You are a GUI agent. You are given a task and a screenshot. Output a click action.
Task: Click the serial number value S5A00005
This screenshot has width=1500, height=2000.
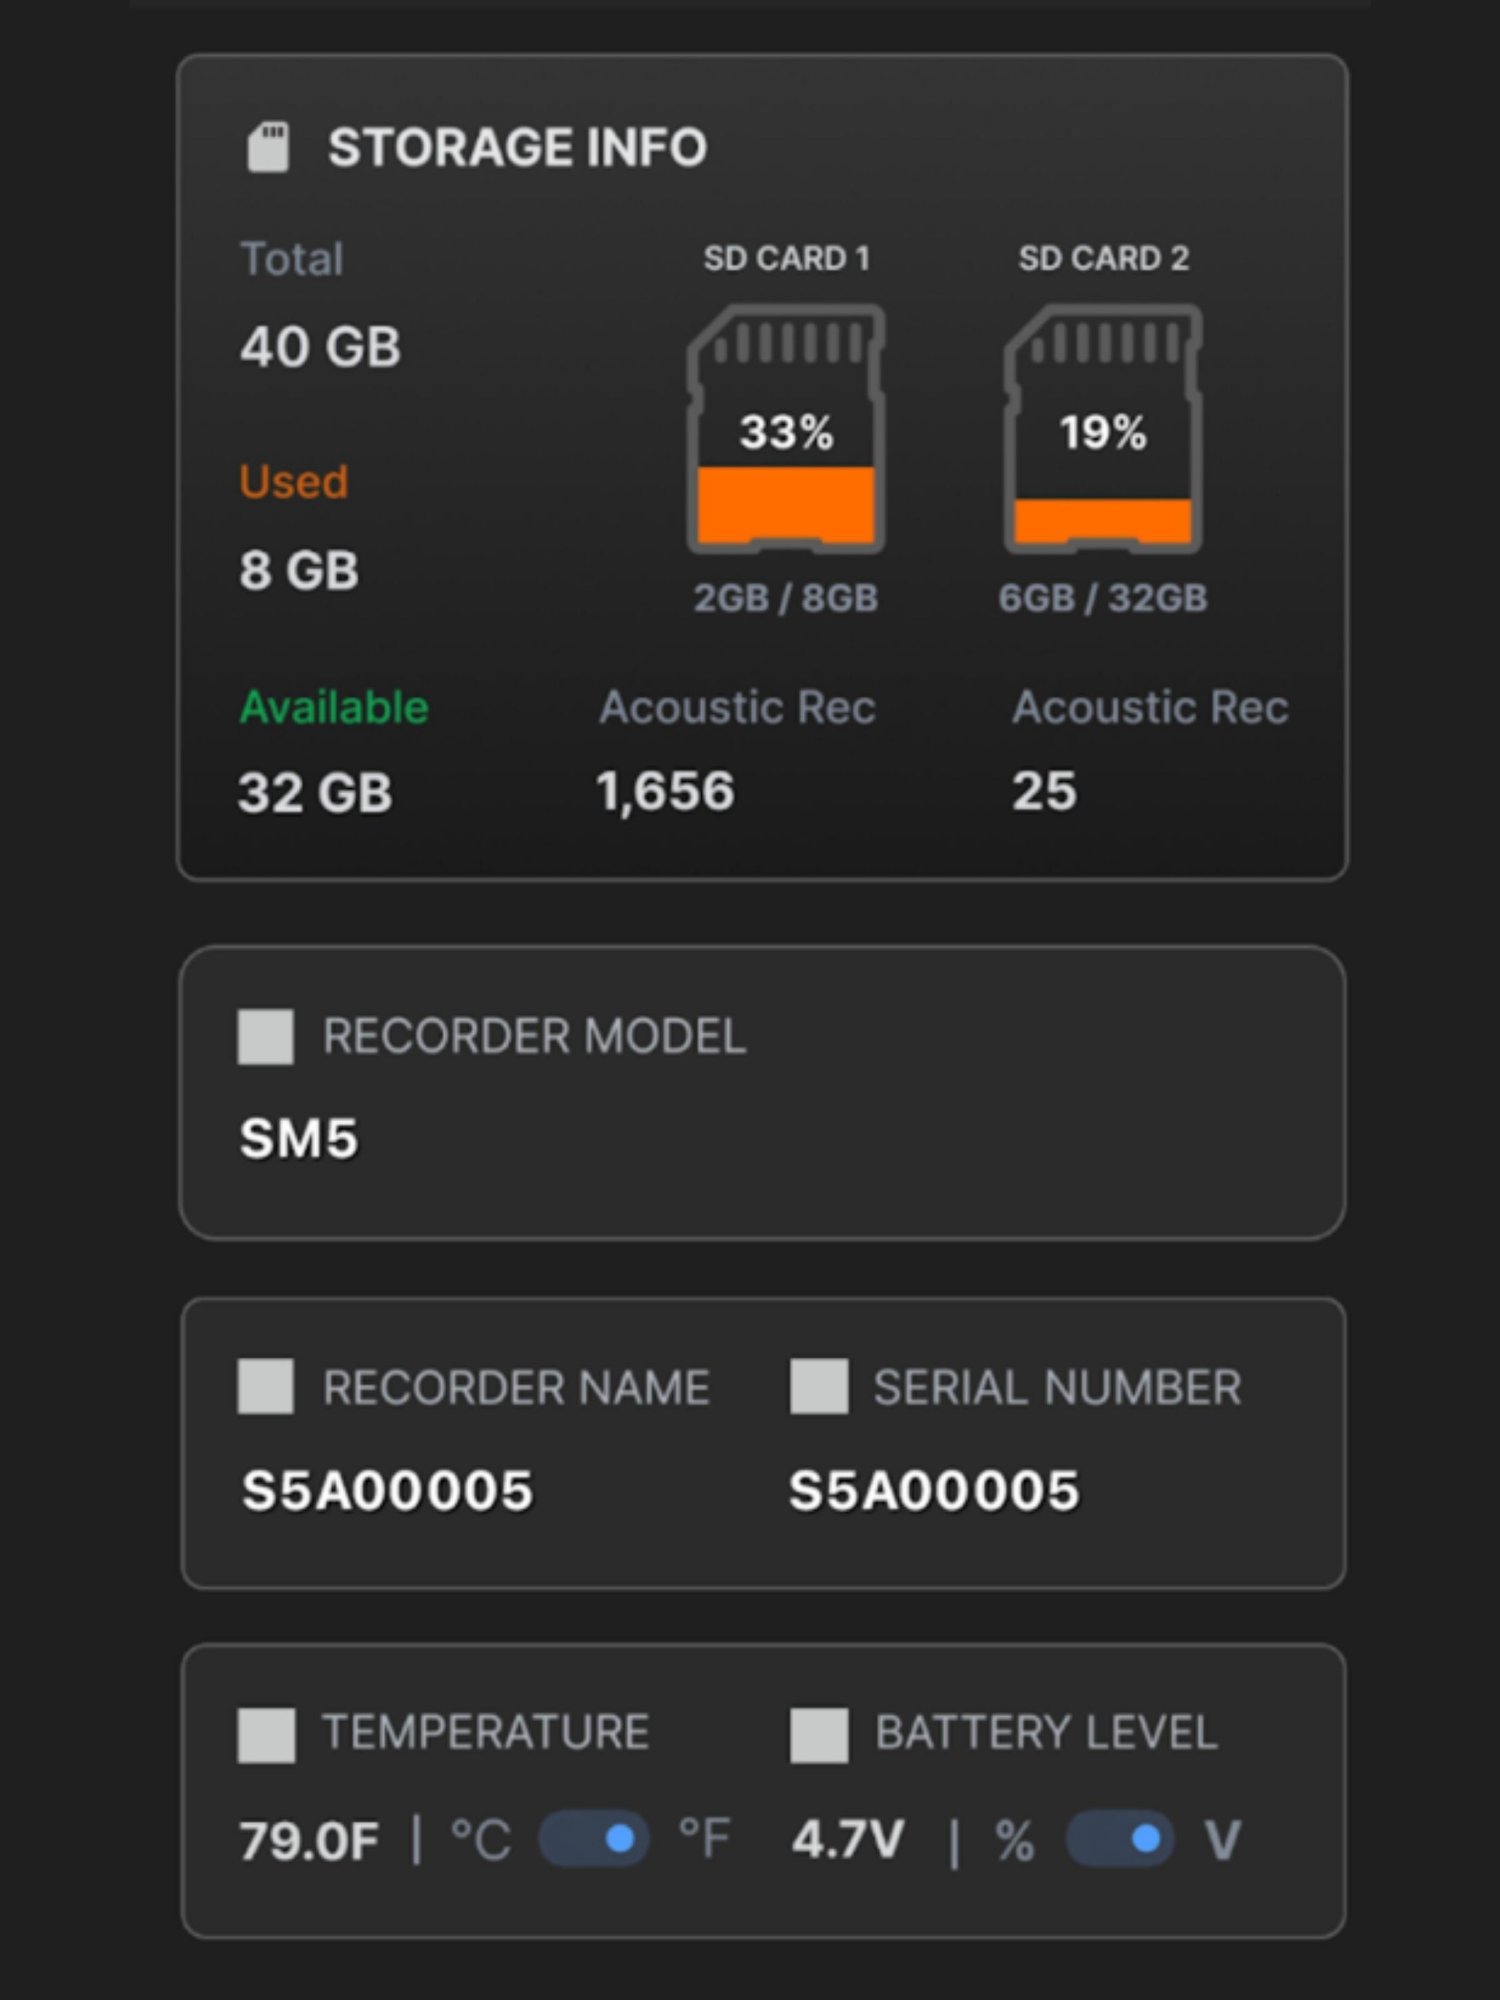935,1489
